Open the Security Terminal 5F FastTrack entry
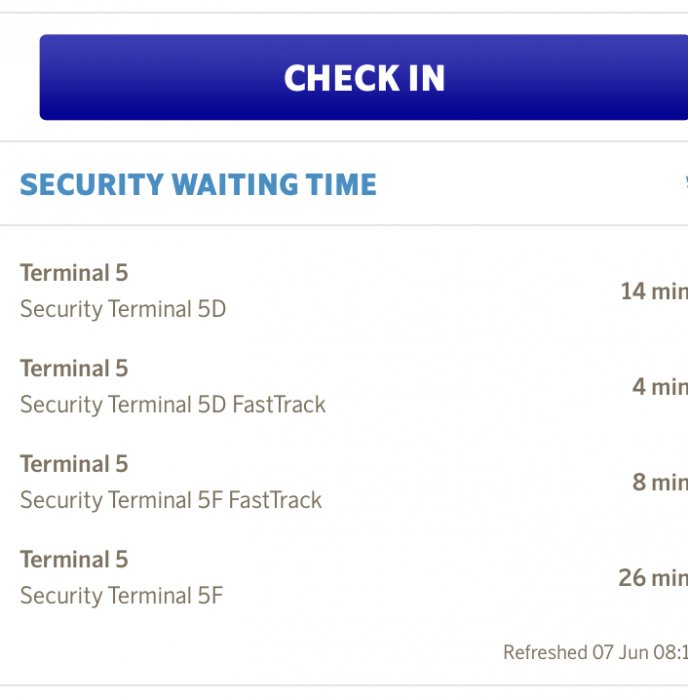Viewport: 688px width, 700px height. point(171,500)
